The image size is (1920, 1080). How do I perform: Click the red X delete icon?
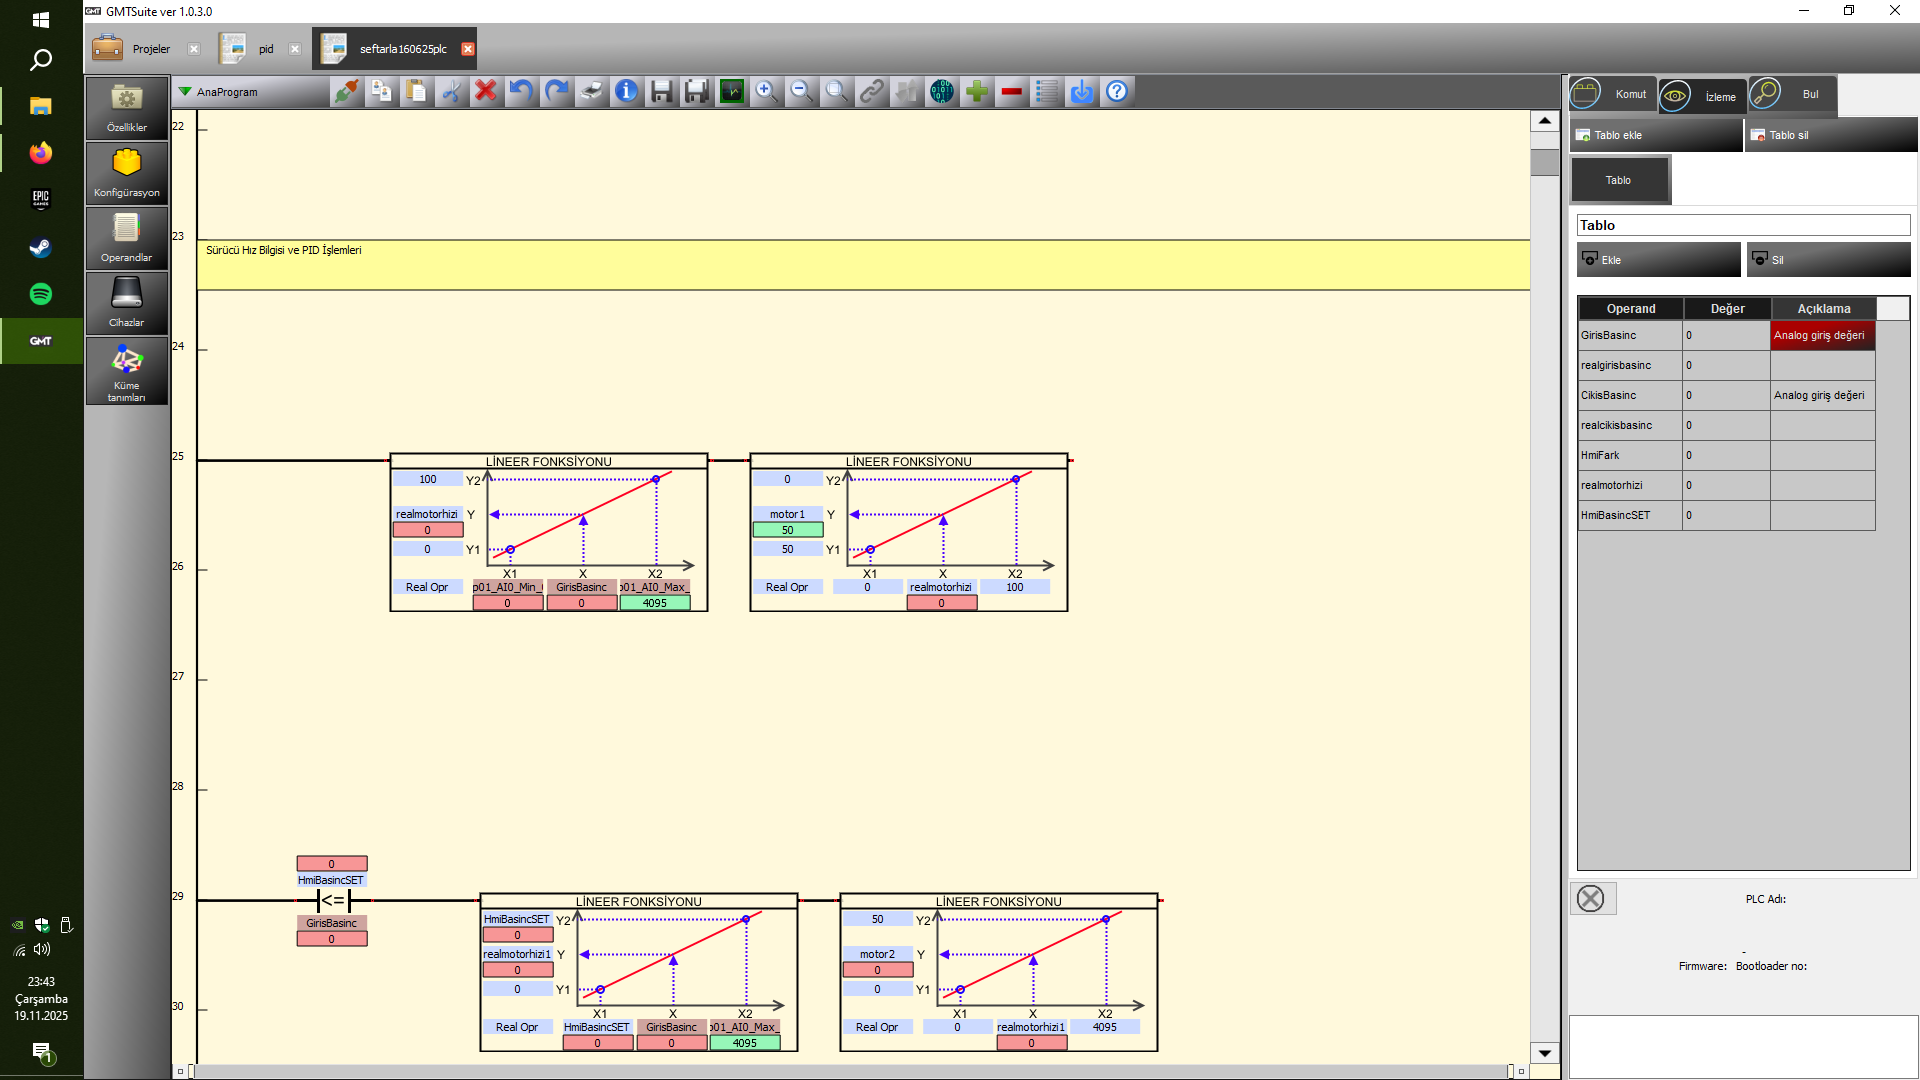[486, 92]
